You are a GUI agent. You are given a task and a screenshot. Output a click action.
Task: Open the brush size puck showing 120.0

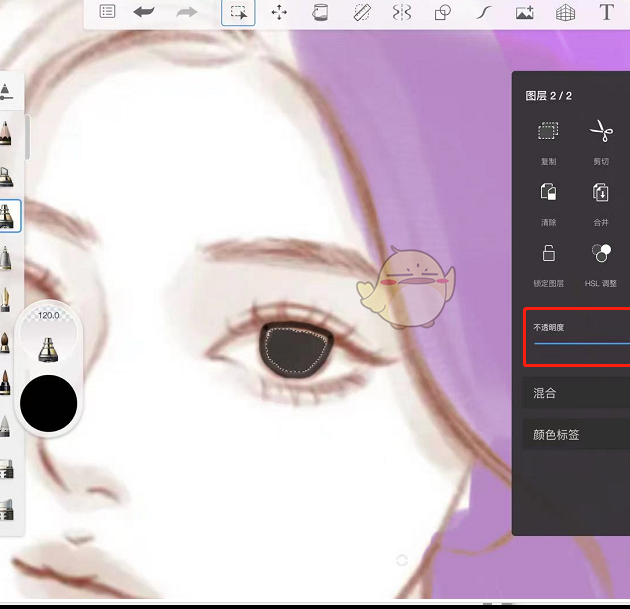click(x=49, y=335)
